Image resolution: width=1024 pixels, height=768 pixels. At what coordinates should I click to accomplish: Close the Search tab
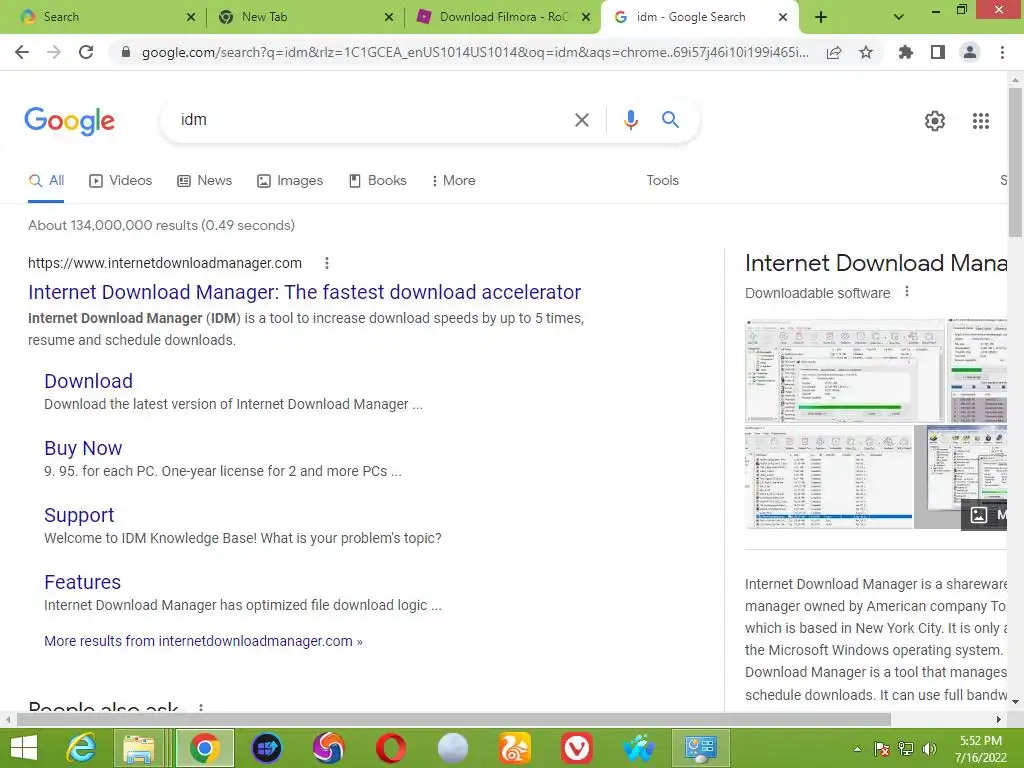click(x=191, y=17)
